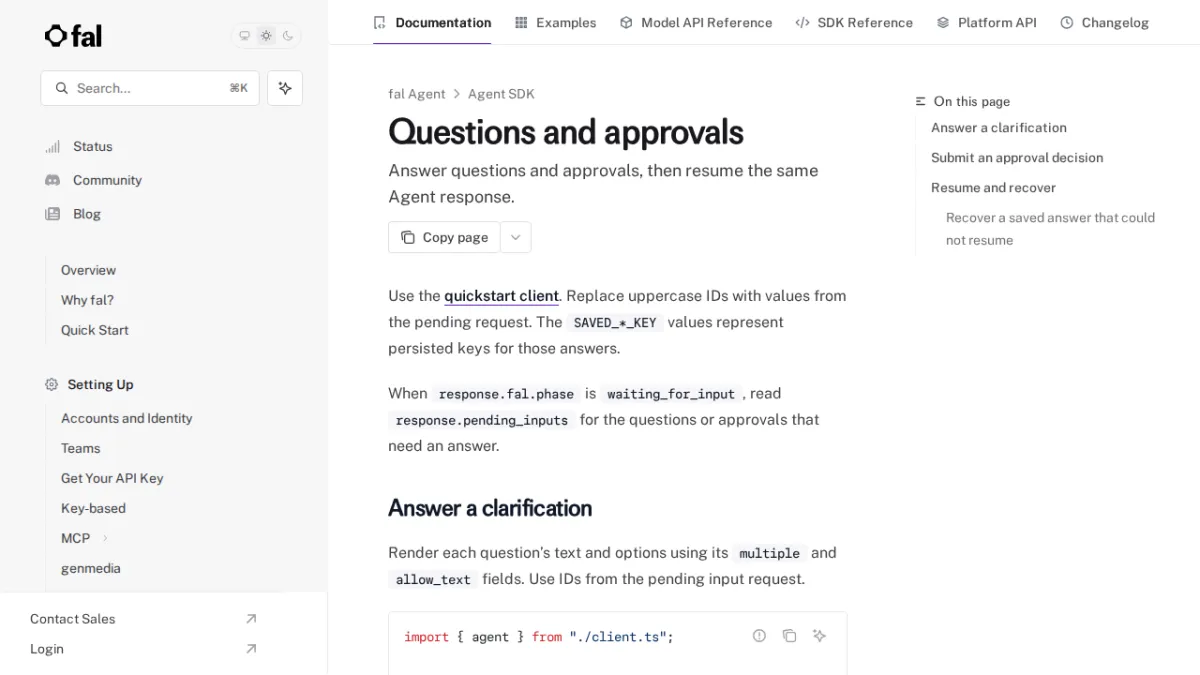Jump to Recover a saved answer outline entry

click(x=1050, y=229)
